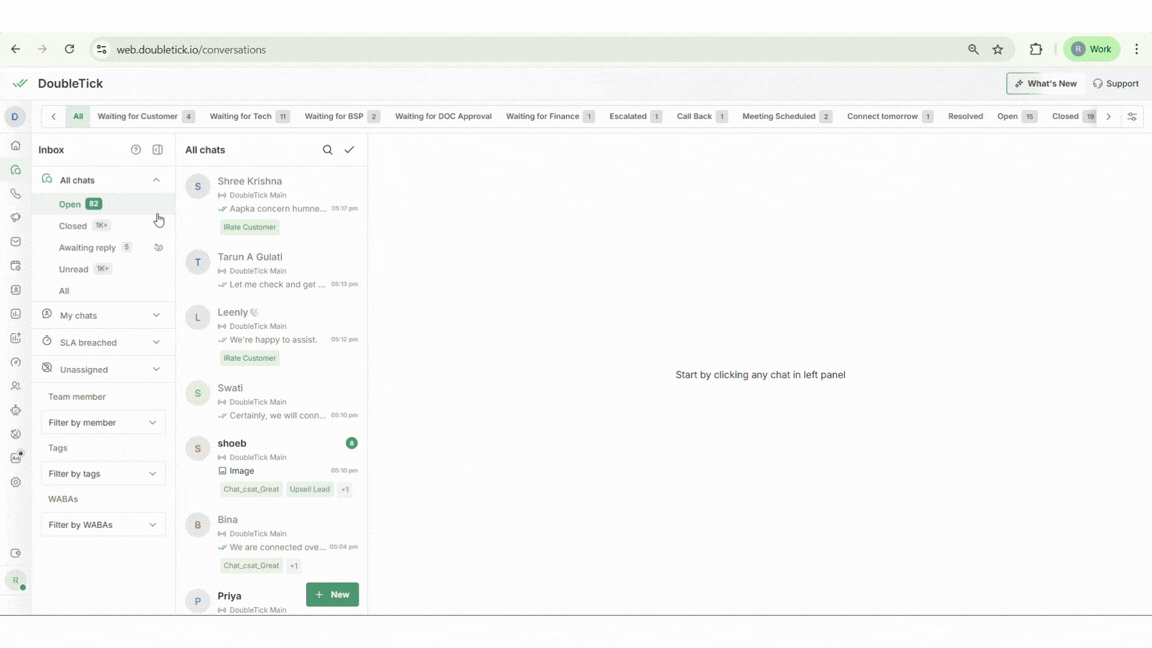
Task: Open the What's New button
Action: click(1046, 84)
